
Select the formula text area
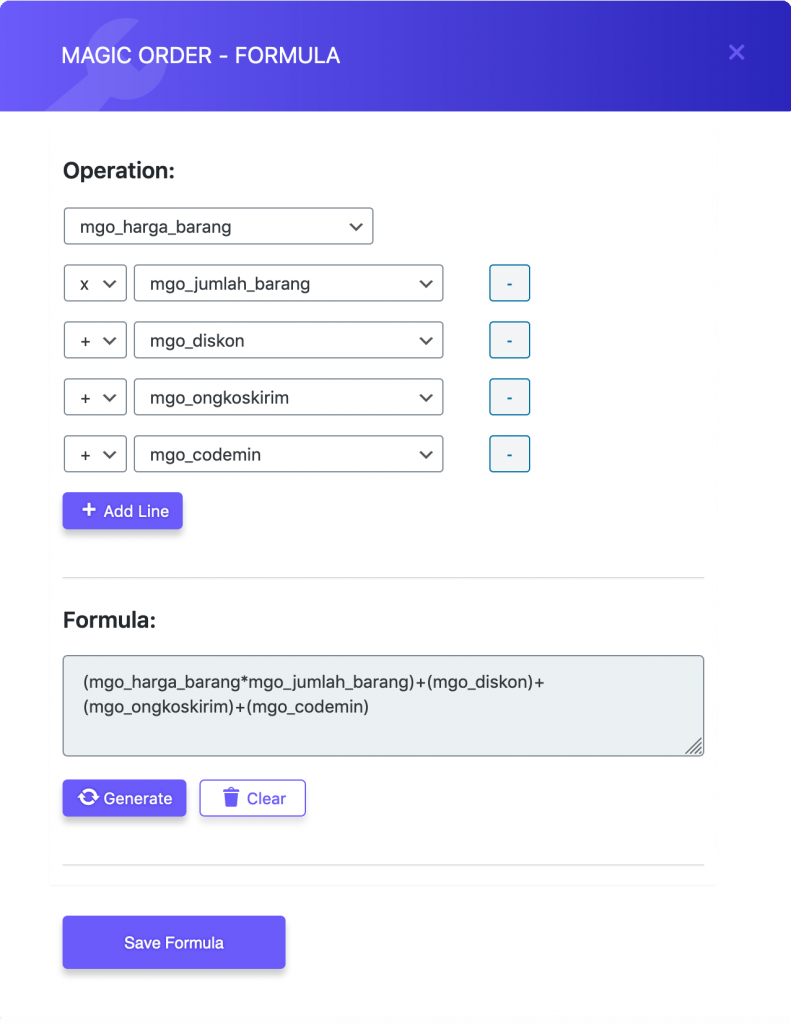point(383,705)
